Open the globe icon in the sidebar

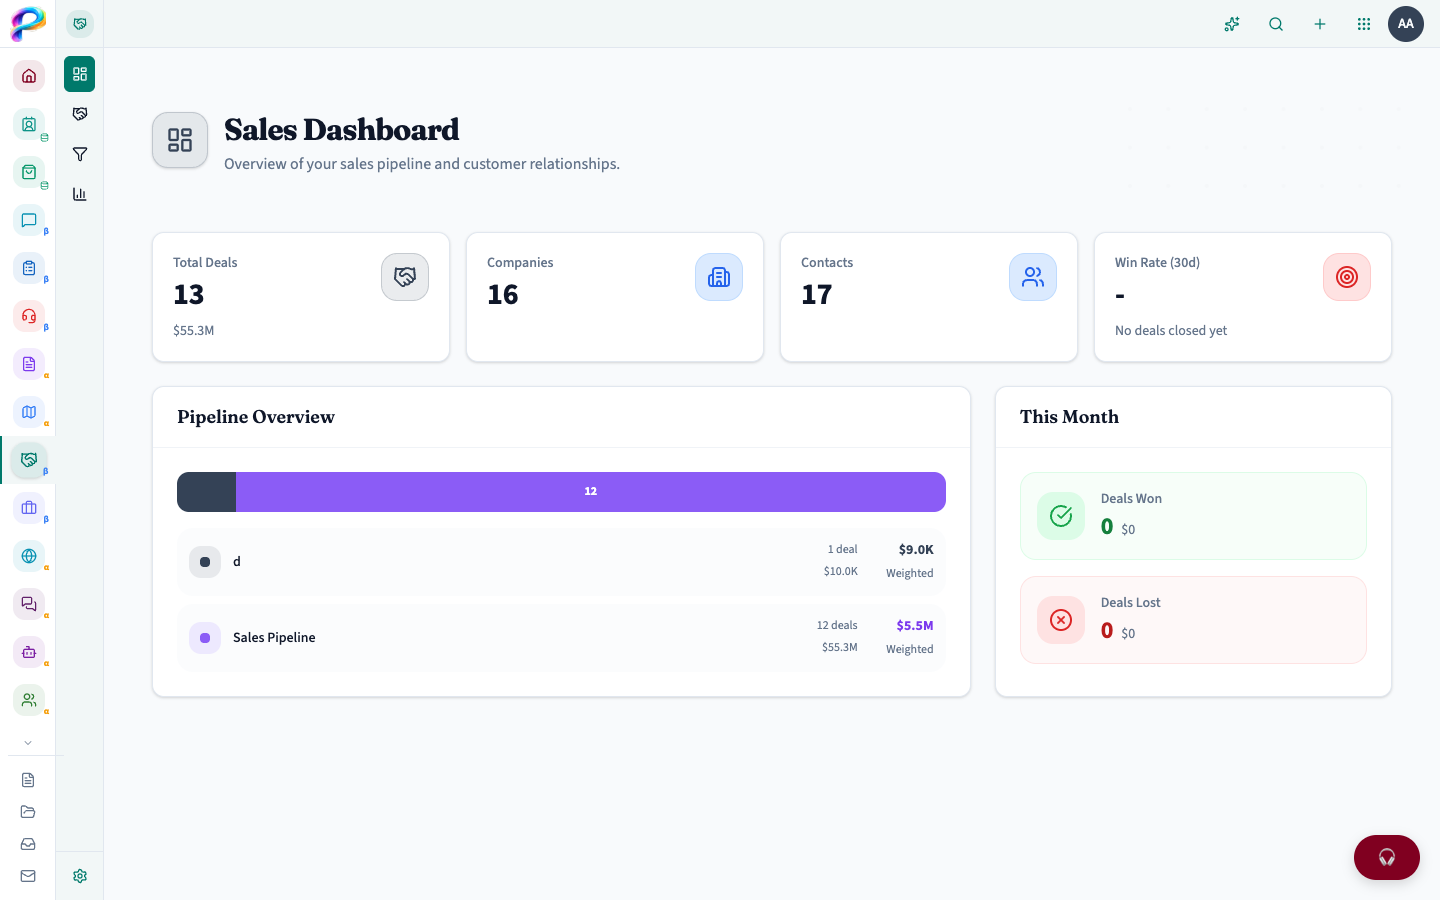click(x=29, y=555)
